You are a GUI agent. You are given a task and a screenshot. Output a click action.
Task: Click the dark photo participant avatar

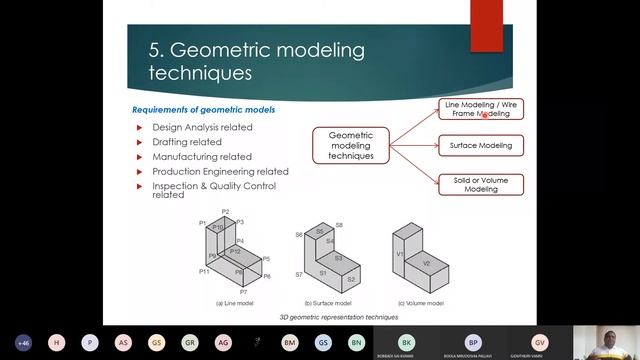point(257,343)
